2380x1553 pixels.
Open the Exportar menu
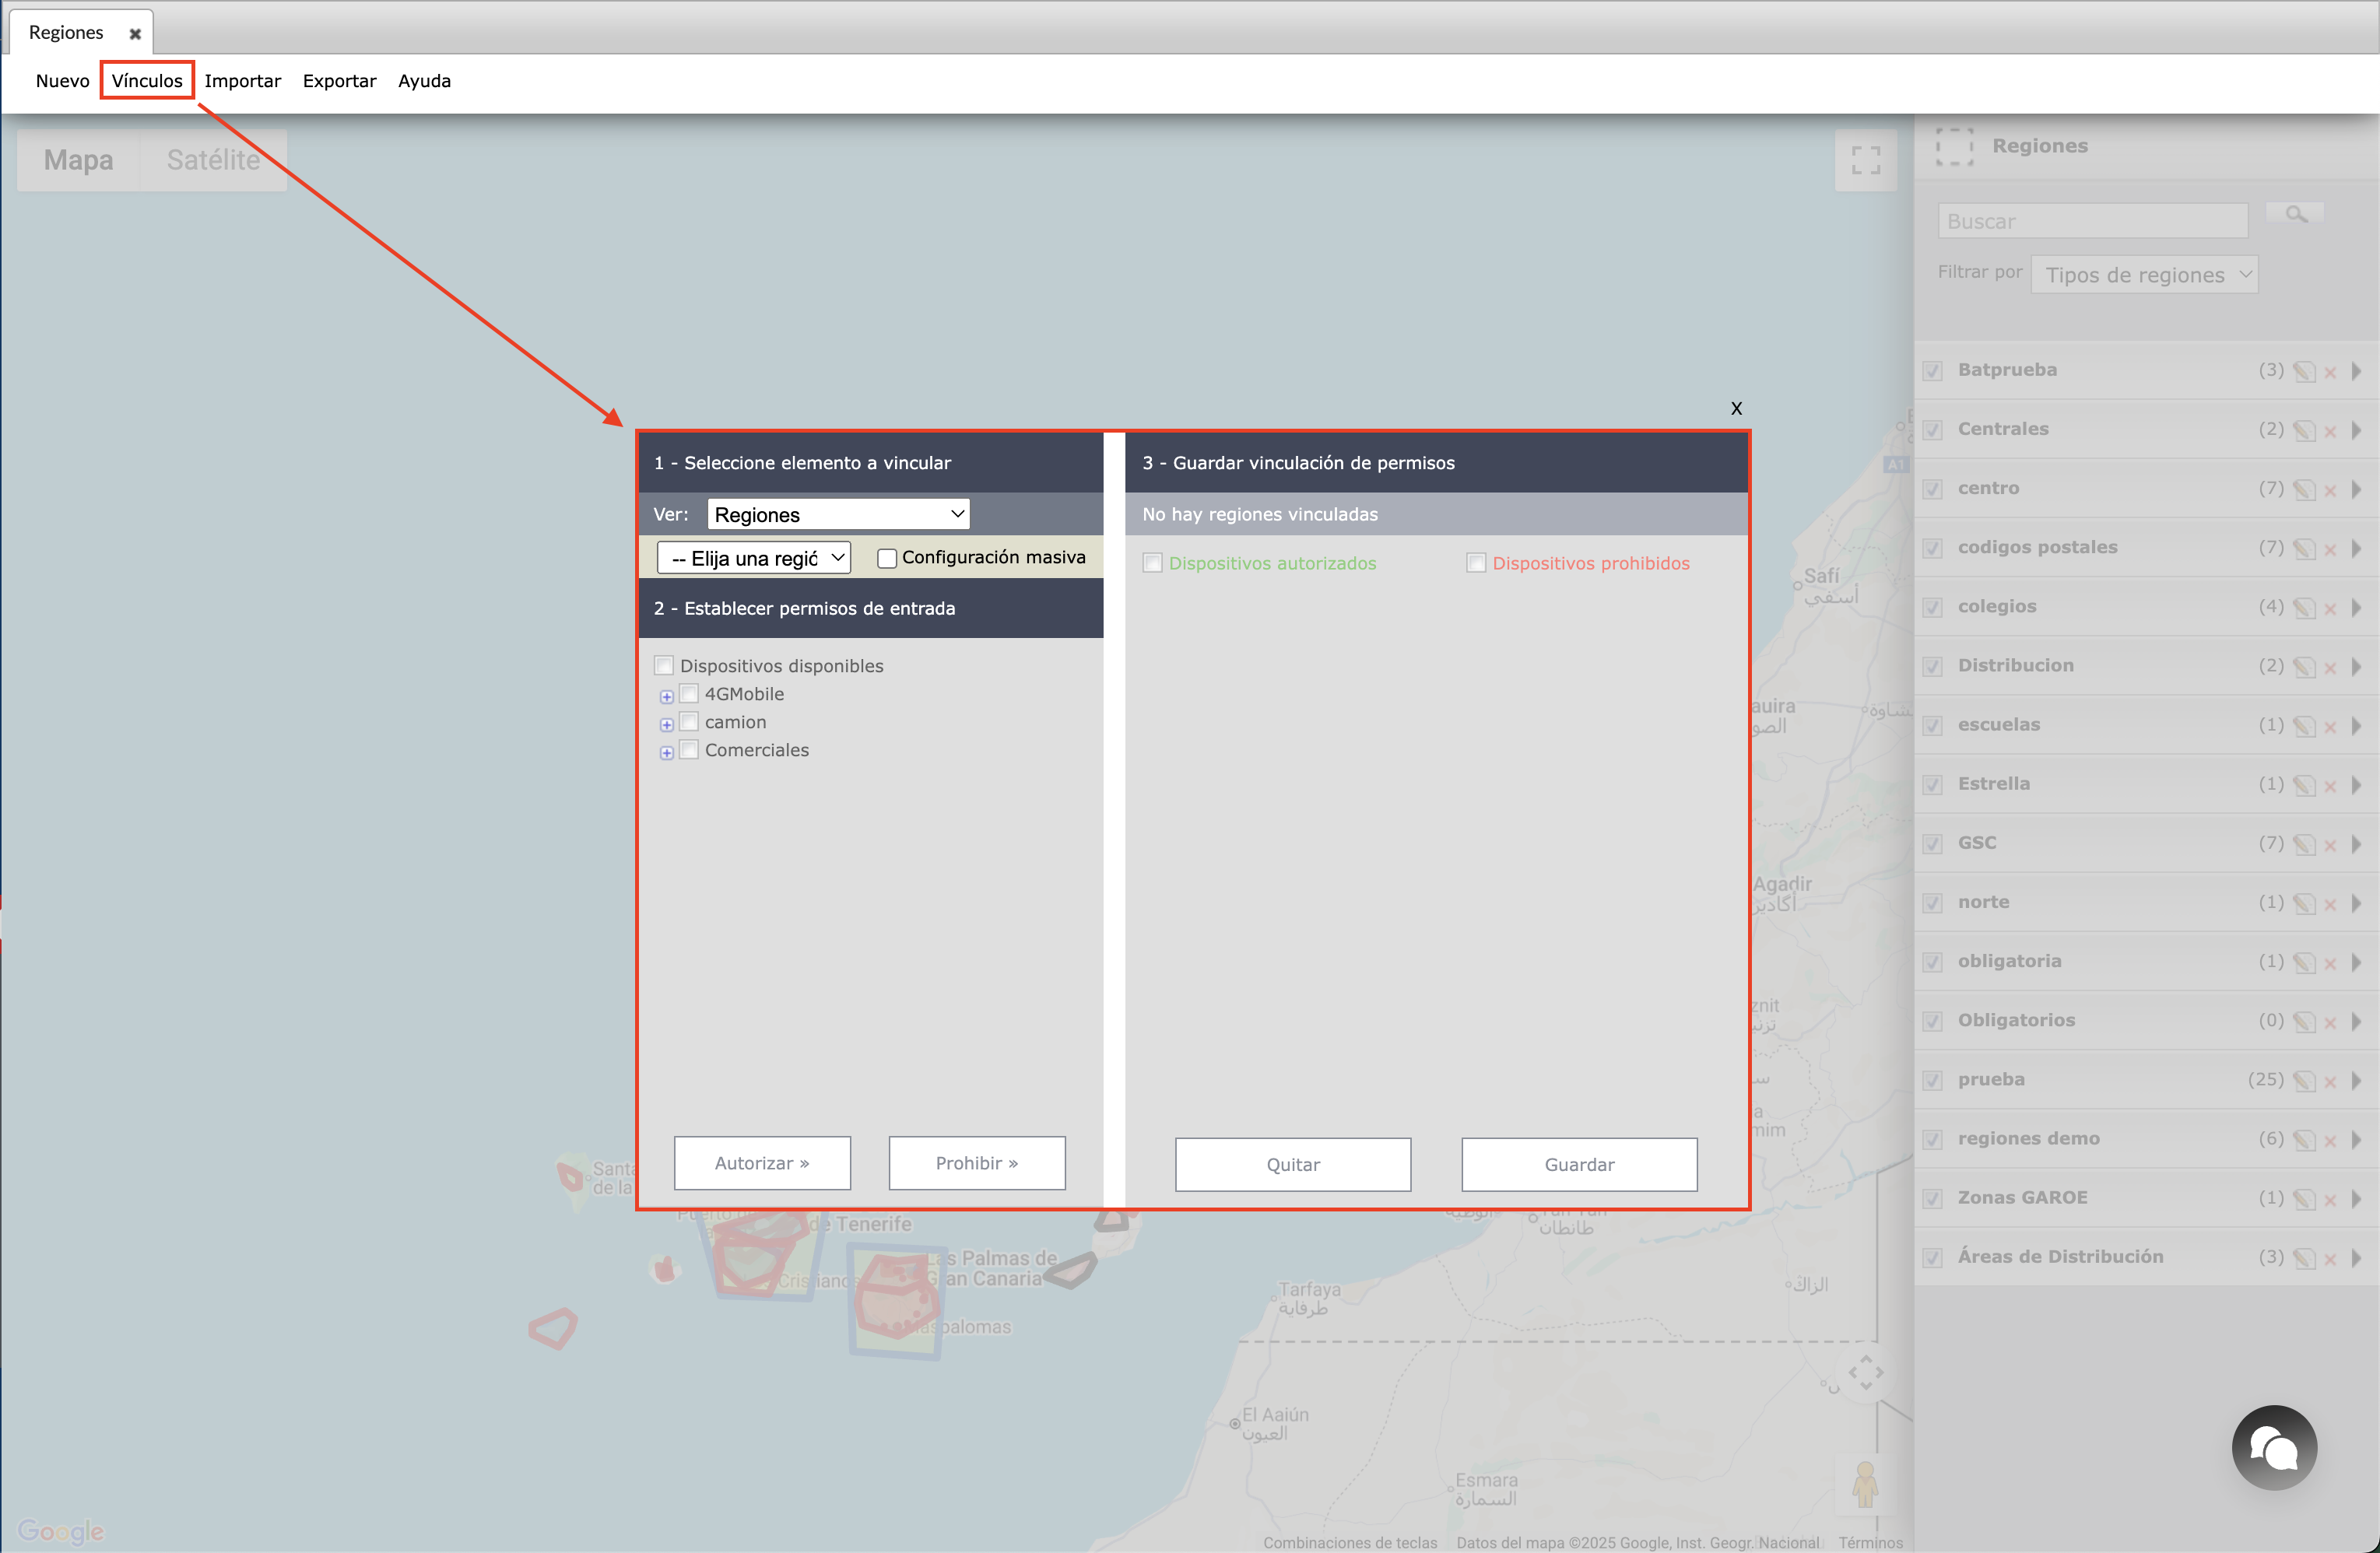pyautogui.click(x=339, y=81)
